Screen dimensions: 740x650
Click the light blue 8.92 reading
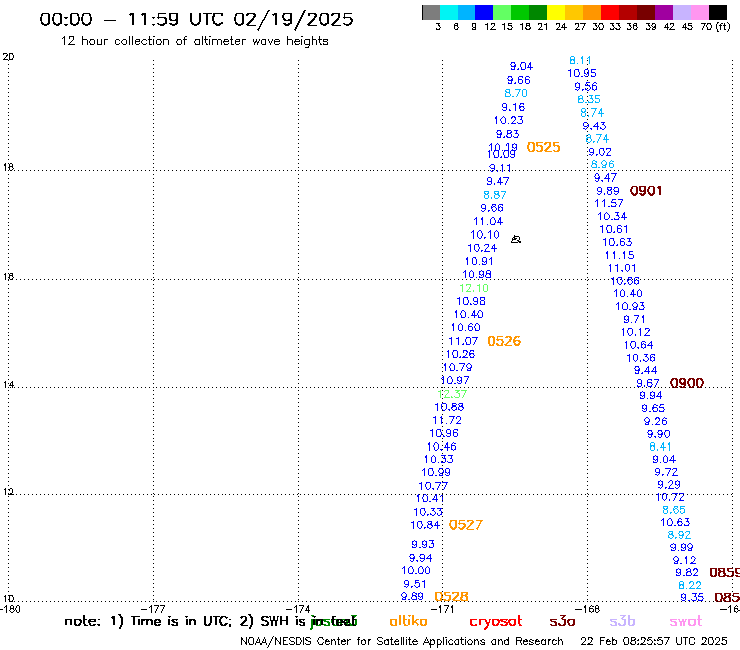[x=679, y=535]
